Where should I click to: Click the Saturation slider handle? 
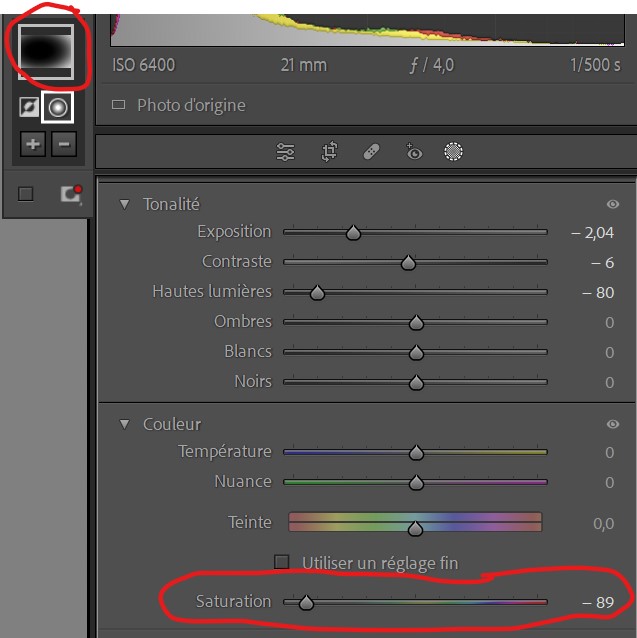[x=306, y=603]
